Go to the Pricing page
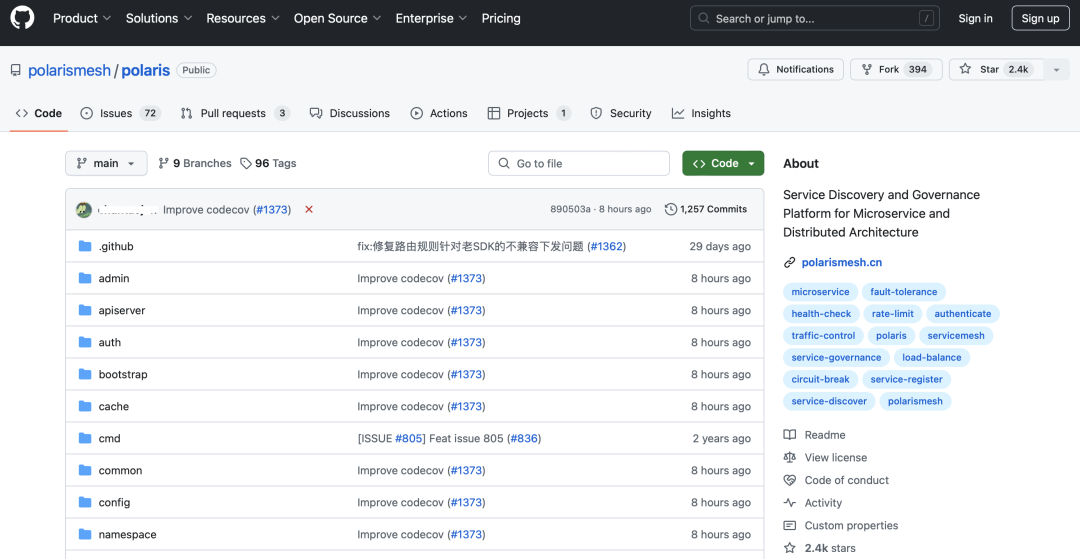Viewport: 1080px width, 559px height. (x=501, y=19)
